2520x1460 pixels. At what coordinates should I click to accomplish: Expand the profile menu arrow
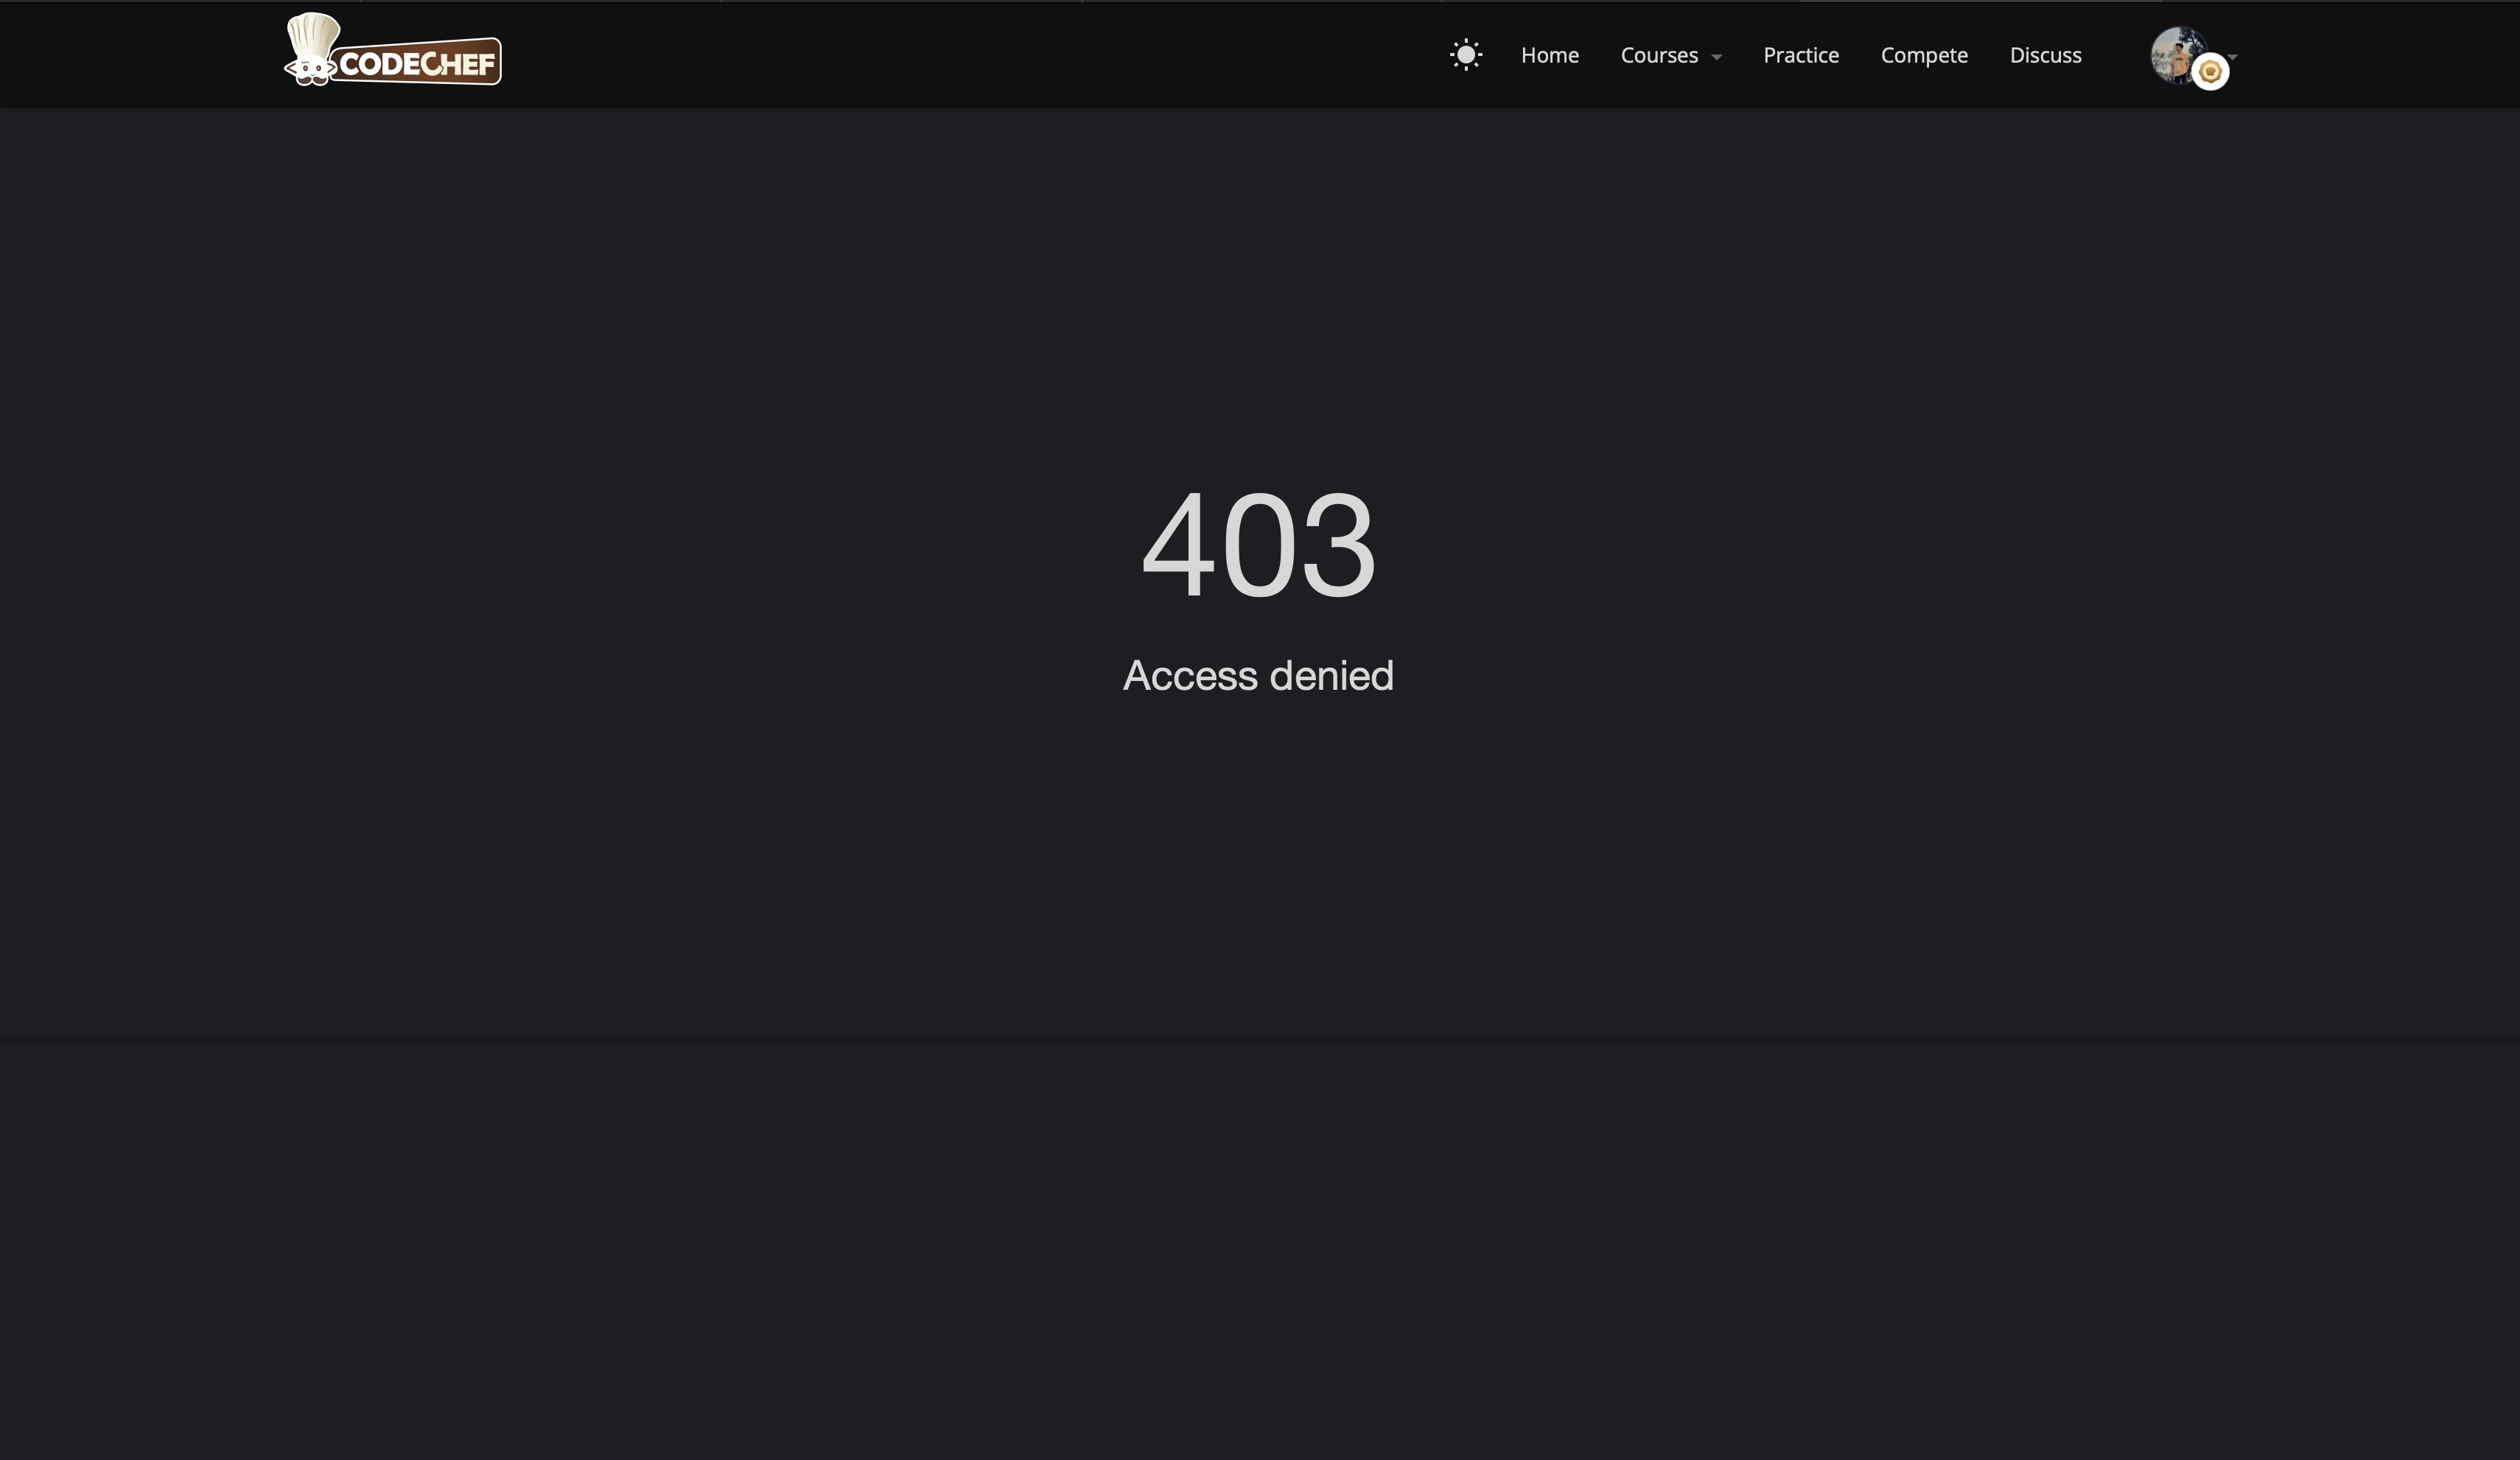pos(2233,56)
